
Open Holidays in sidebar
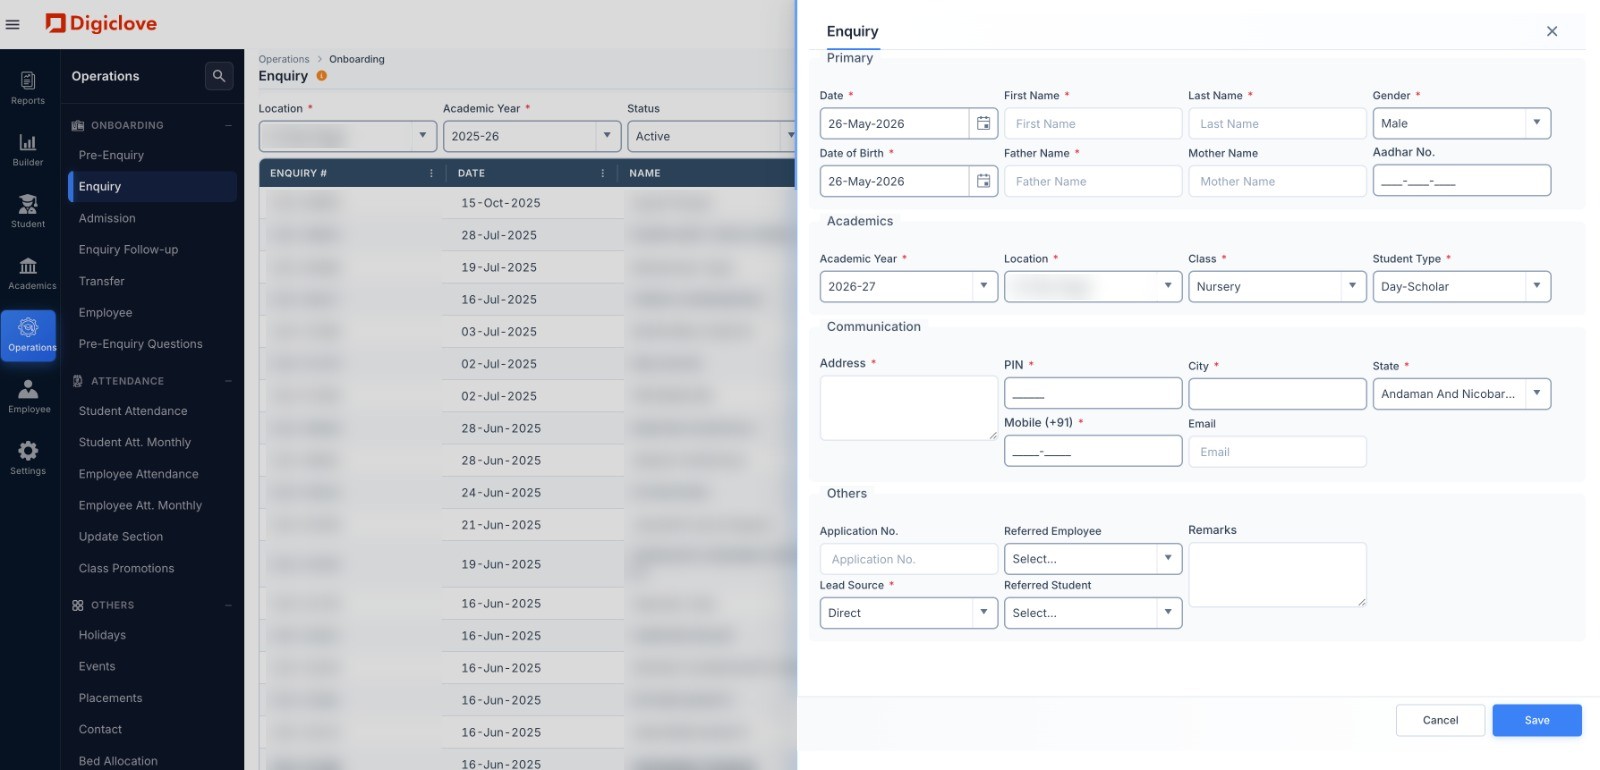[102, 635]
